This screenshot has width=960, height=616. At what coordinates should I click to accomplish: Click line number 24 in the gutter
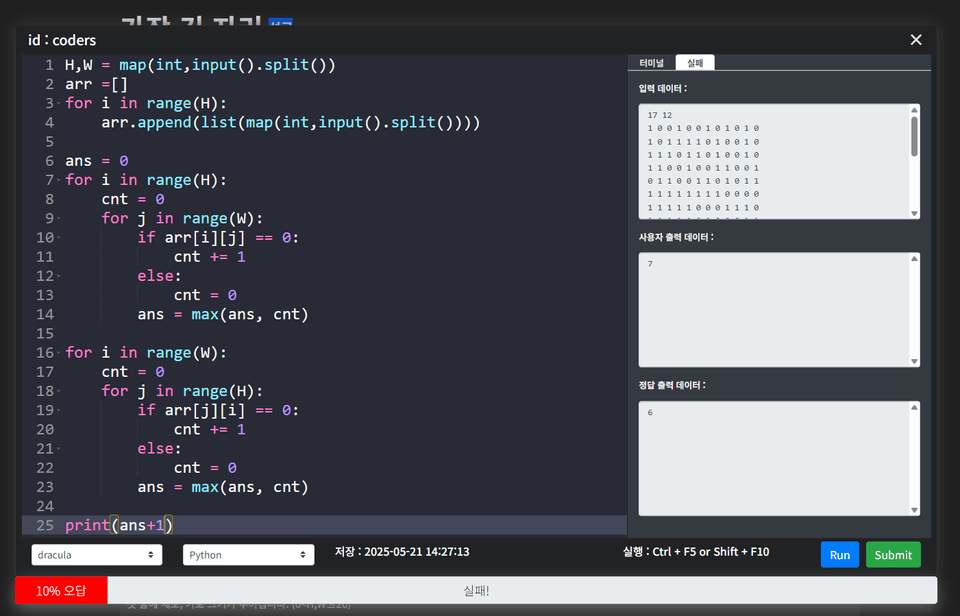[45, 506]
